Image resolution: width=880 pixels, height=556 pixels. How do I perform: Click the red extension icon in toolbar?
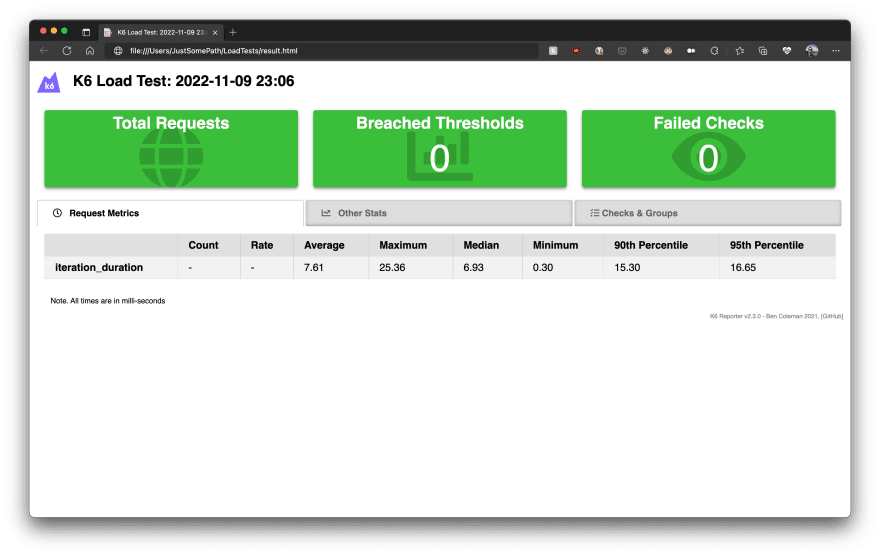tap(576, 50)
